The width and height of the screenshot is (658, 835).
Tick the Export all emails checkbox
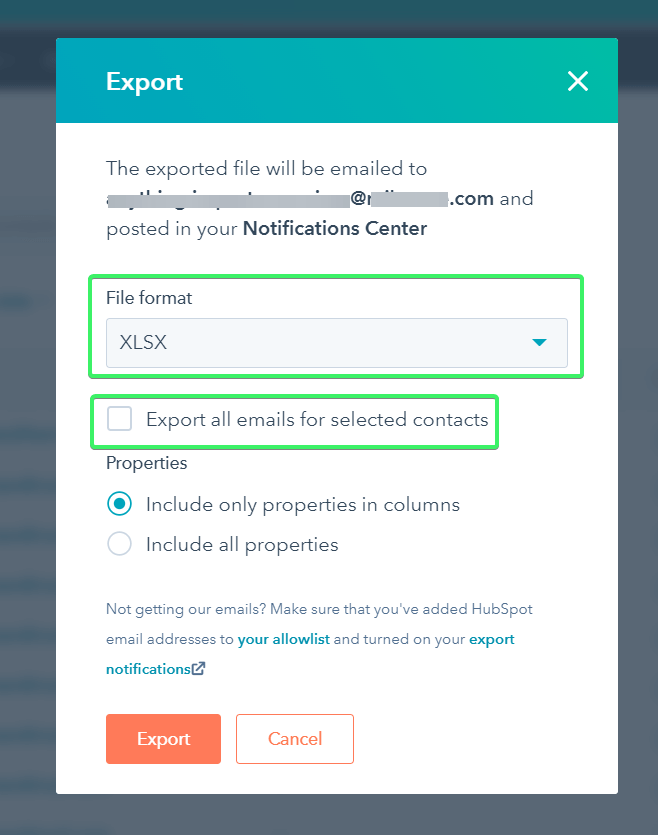119,418
